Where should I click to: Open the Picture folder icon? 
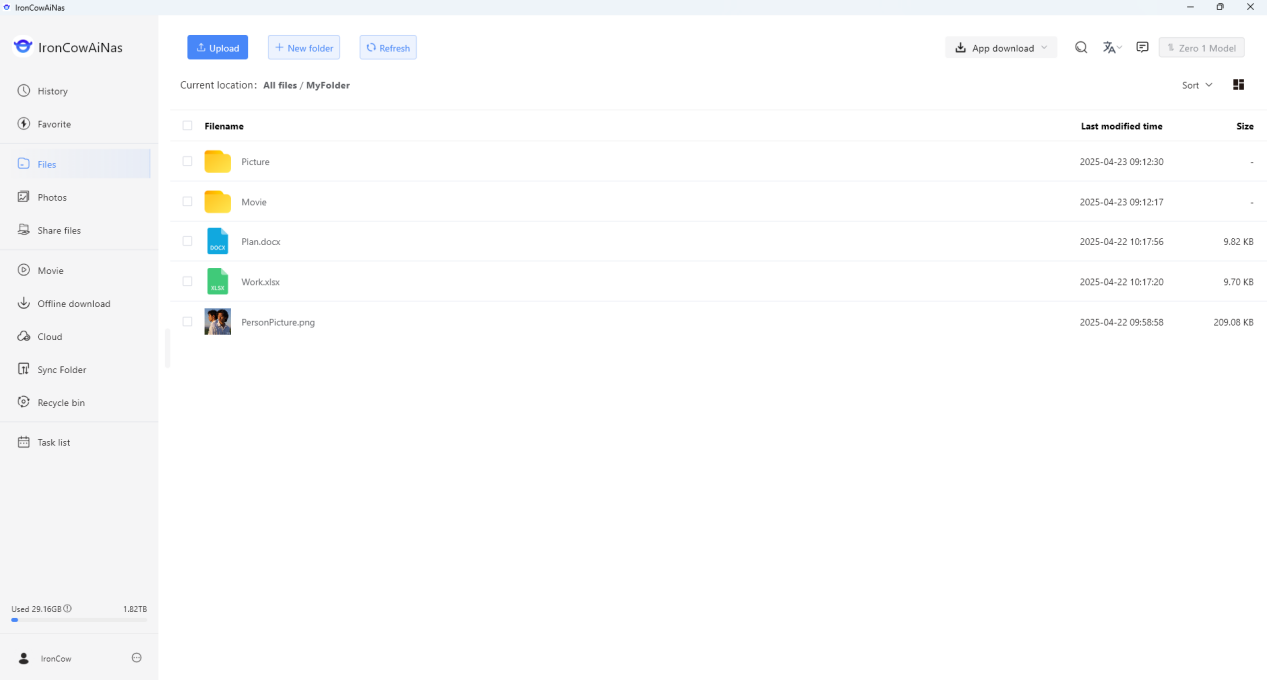tap(217, 162)
